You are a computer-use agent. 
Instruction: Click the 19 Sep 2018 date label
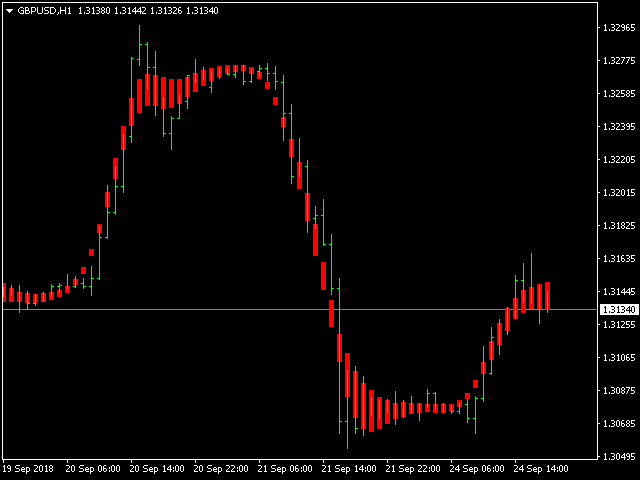coord(28,469)
